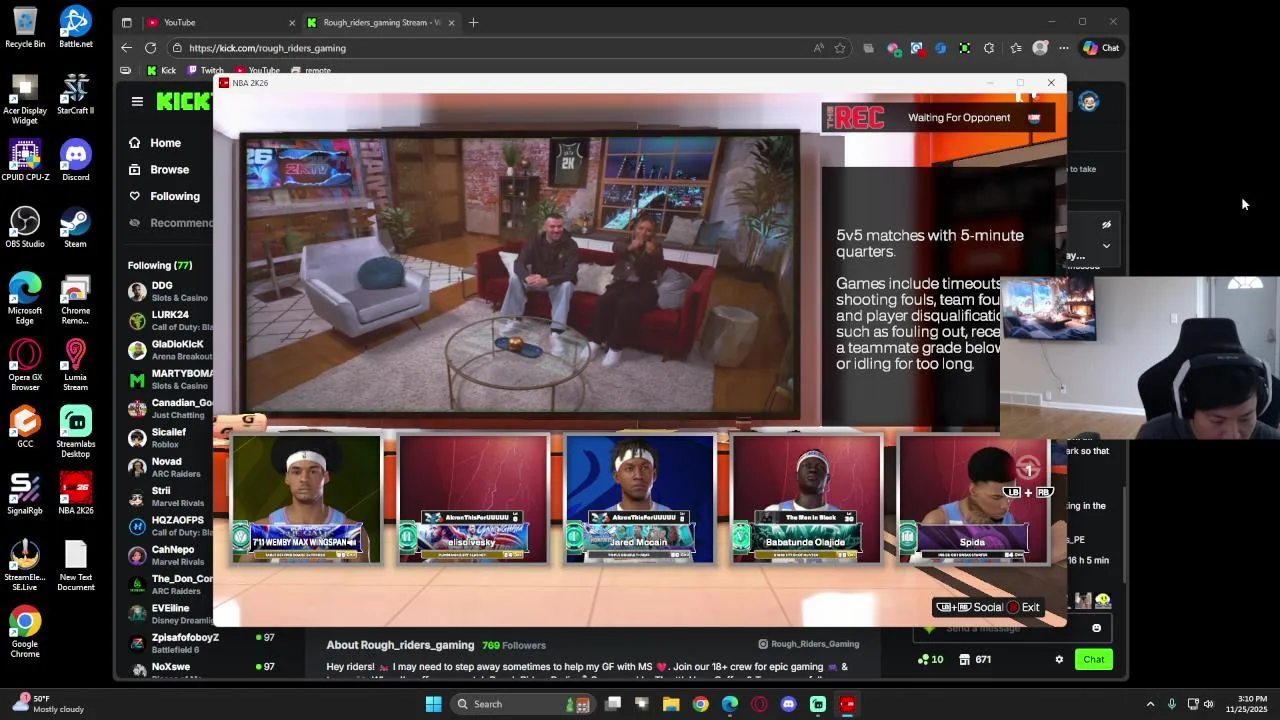This screenshot has width=1280, height=720.
Task: Select Spida player card
Action: (x=973, y=499)
